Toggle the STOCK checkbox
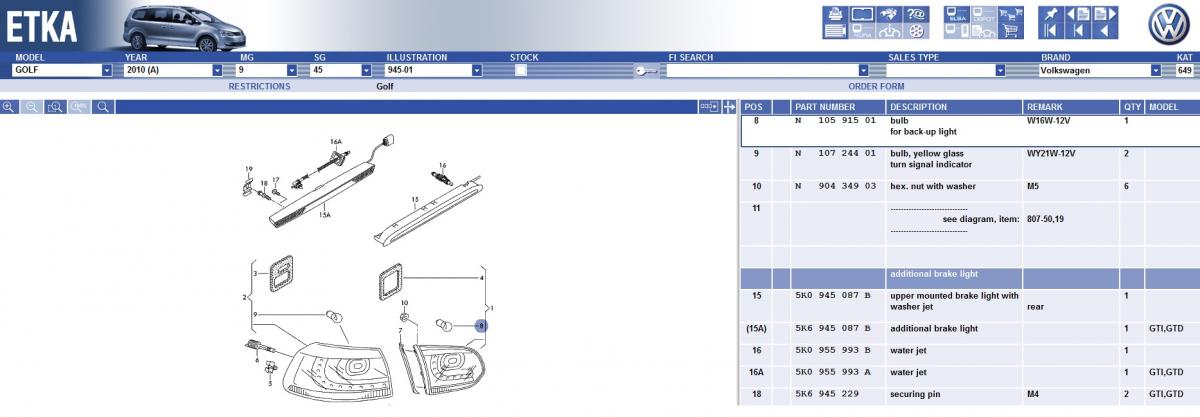This screenshot has width=1200, height=417. tap(521, 71)
